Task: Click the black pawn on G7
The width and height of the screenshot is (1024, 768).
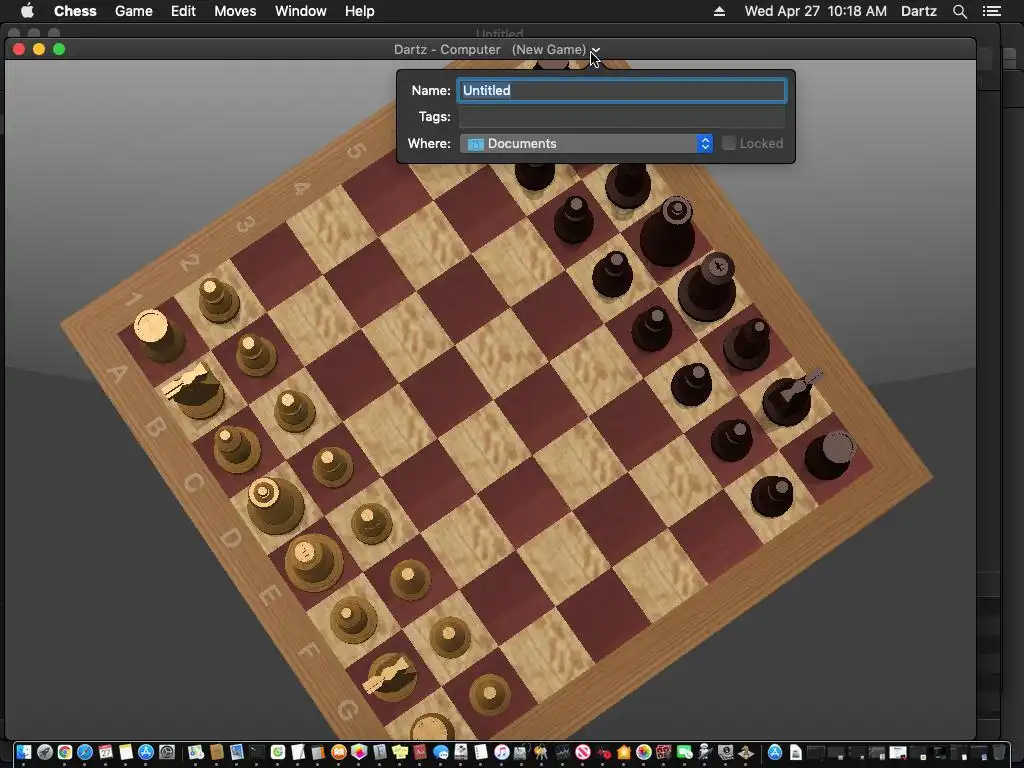Action: (x=731, y=440)
